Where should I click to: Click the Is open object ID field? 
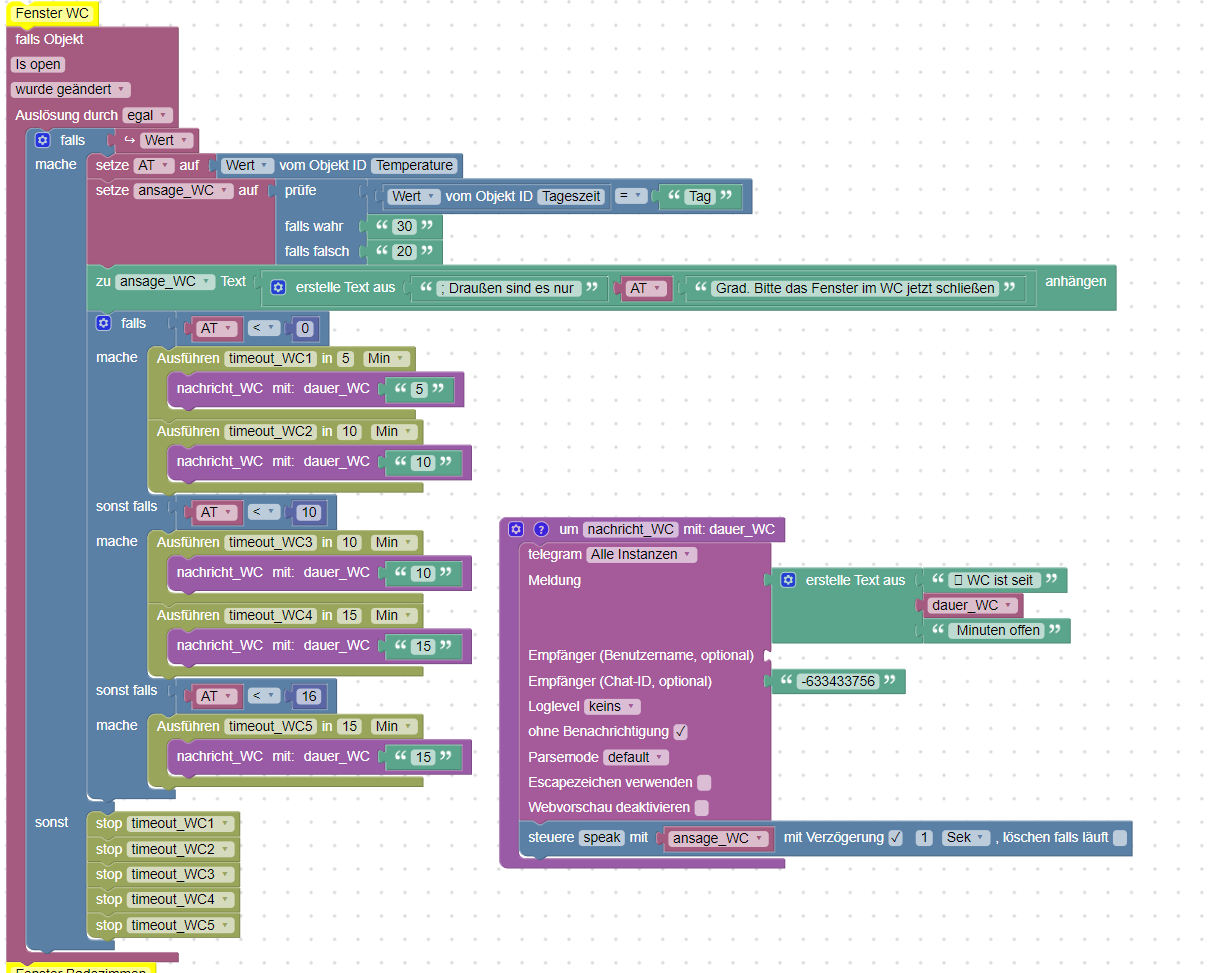[38, 64]
